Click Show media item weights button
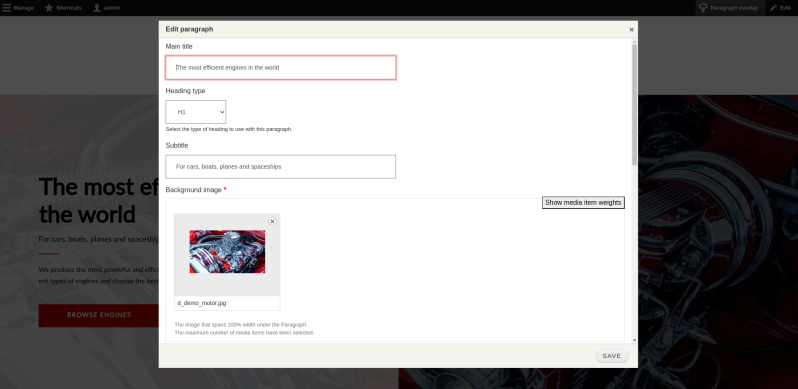The image size is (798, 389). point(583,203)
